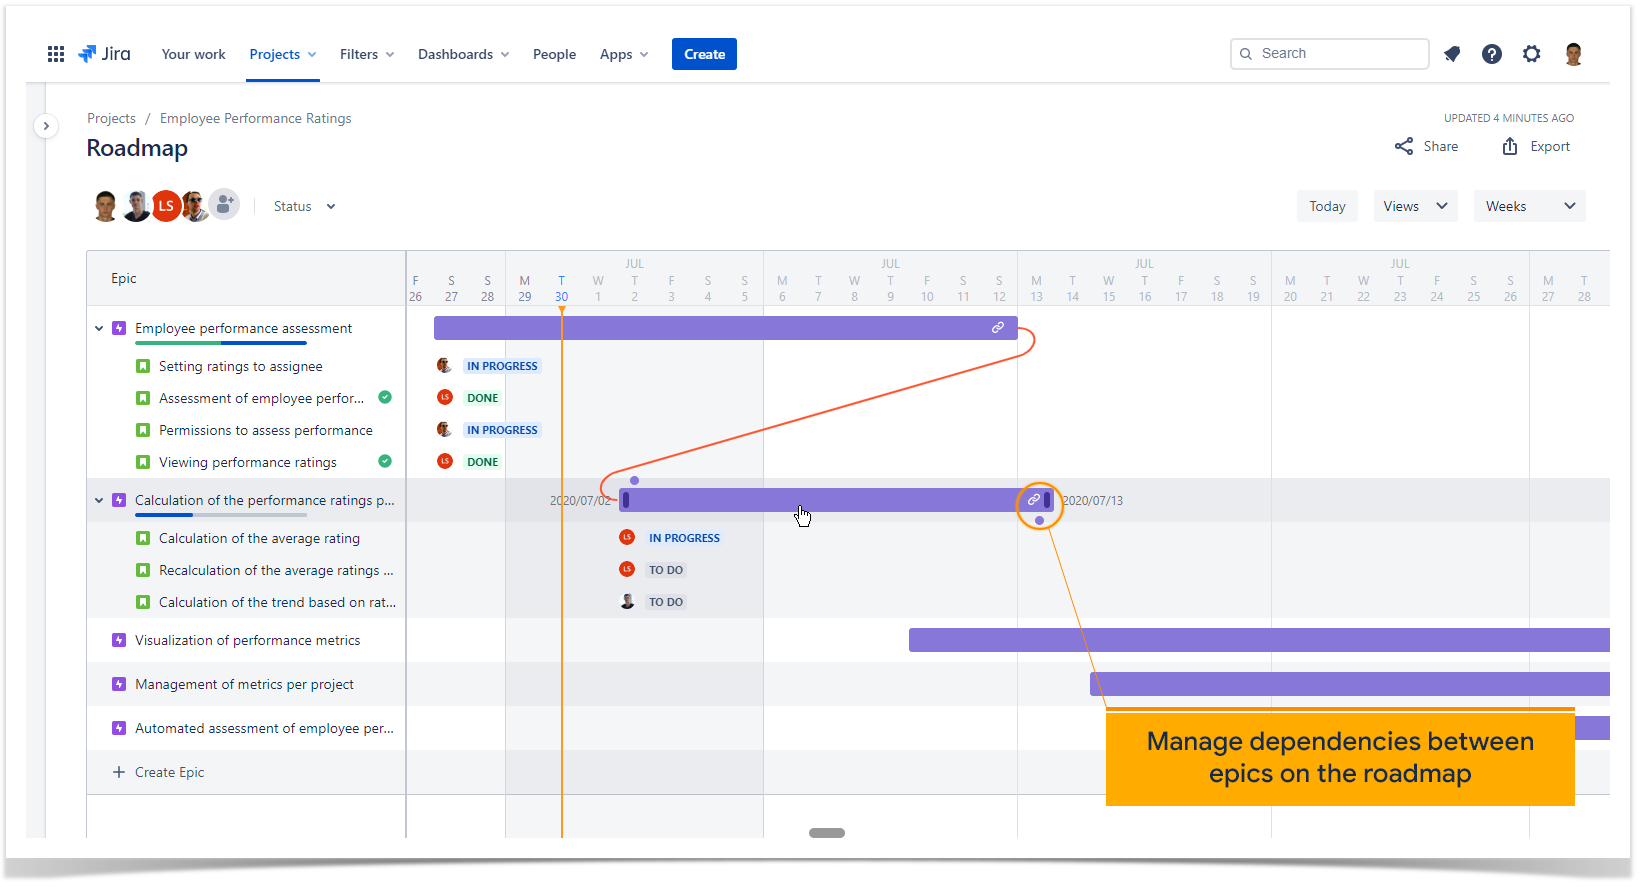Image resolution: width=1644 pixels, height=887 pixels.
Task: Click Create Epic
Action: (x=169, y=772)
